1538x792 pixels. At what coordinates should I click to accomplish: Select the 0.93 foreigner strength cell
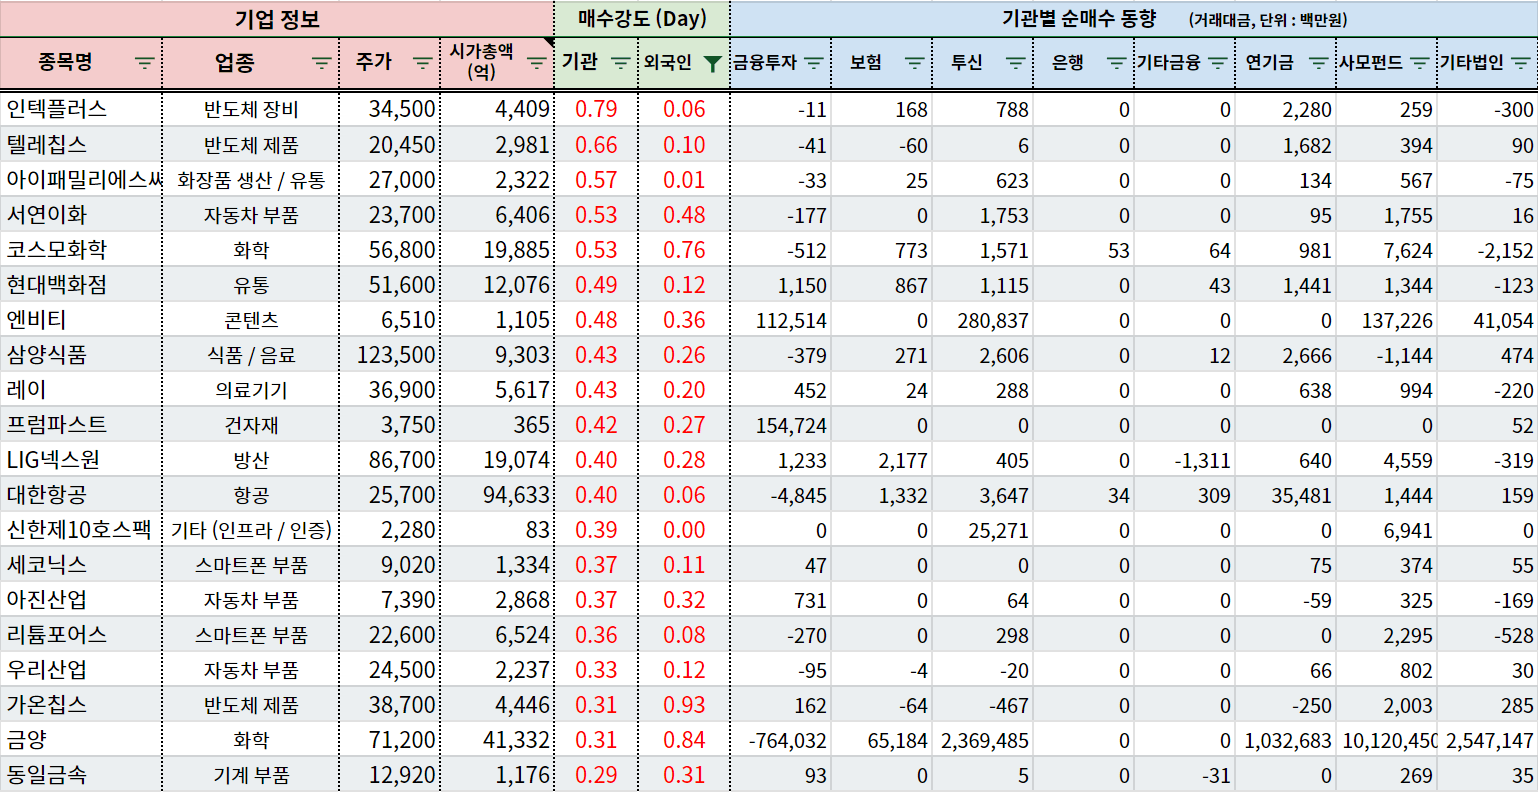[x=684, y=705]
